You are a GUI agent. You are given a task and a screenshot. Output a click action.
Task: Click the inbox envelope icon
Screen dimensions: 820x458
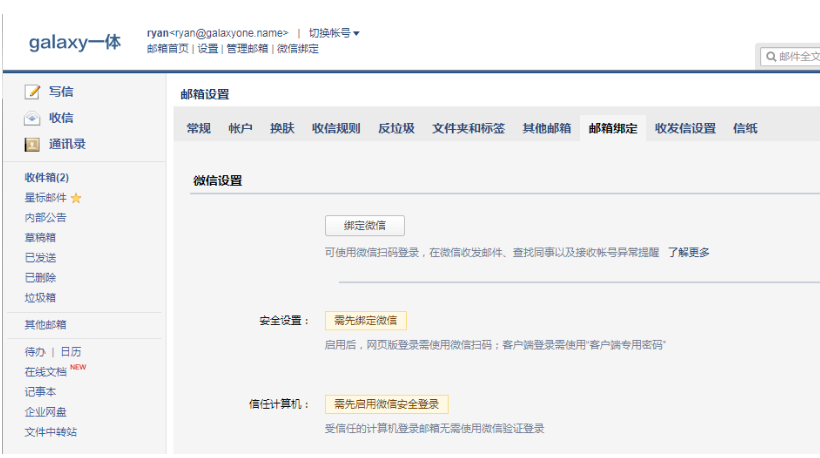coord(32,118)
